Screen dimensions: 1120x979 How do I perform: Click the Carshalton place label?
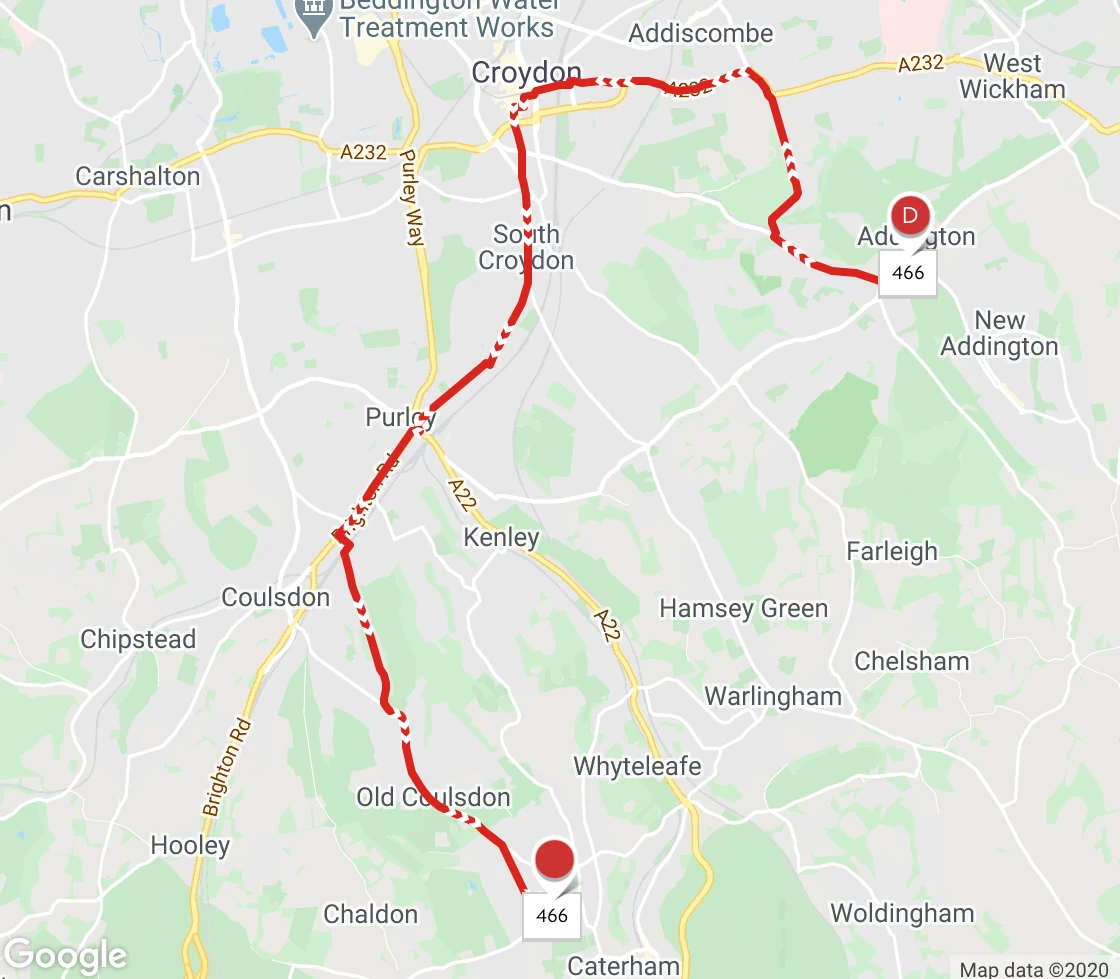tap(138, 176)
